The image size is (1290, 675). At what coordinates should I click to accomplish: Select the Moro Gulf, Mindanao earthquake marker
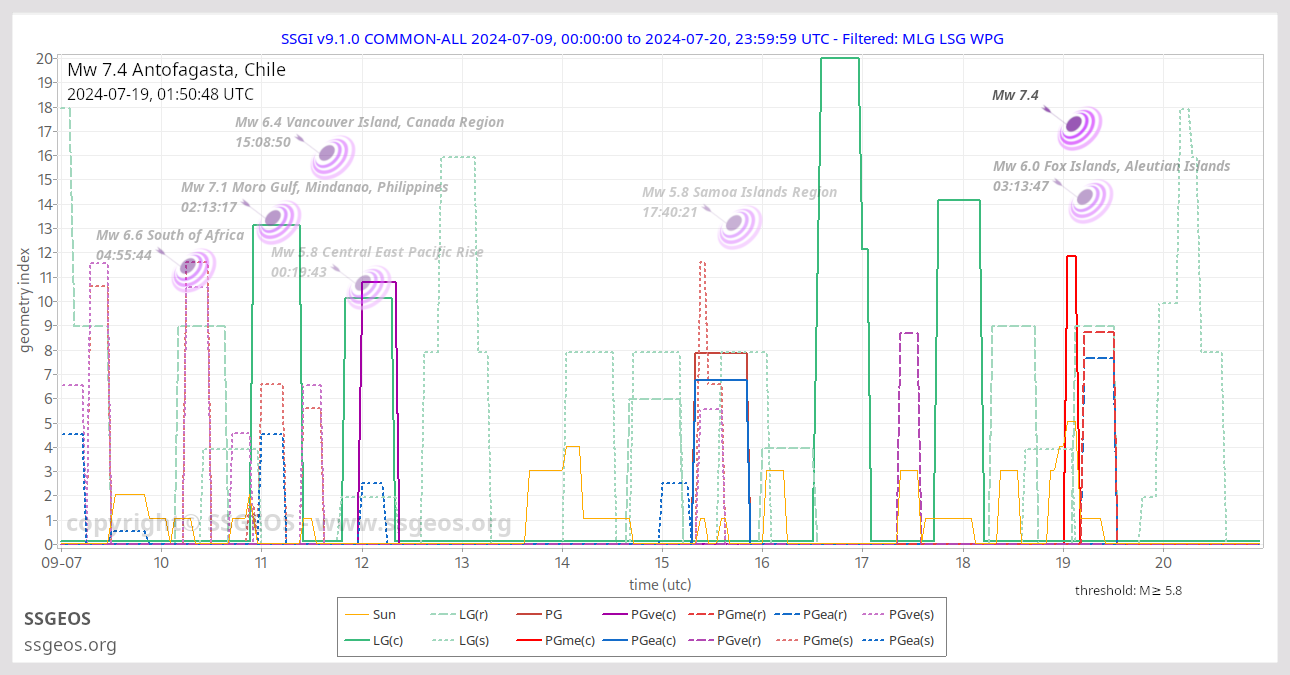[x=276, y=217]
